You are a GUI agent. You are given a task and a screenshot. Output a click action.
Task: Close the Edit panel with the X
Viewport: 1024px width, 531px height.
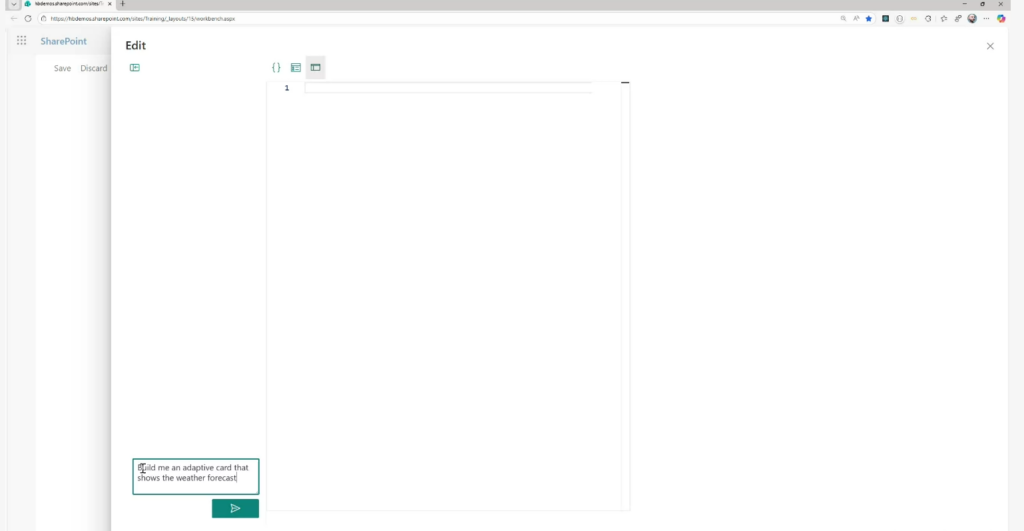tap(990, 46)
